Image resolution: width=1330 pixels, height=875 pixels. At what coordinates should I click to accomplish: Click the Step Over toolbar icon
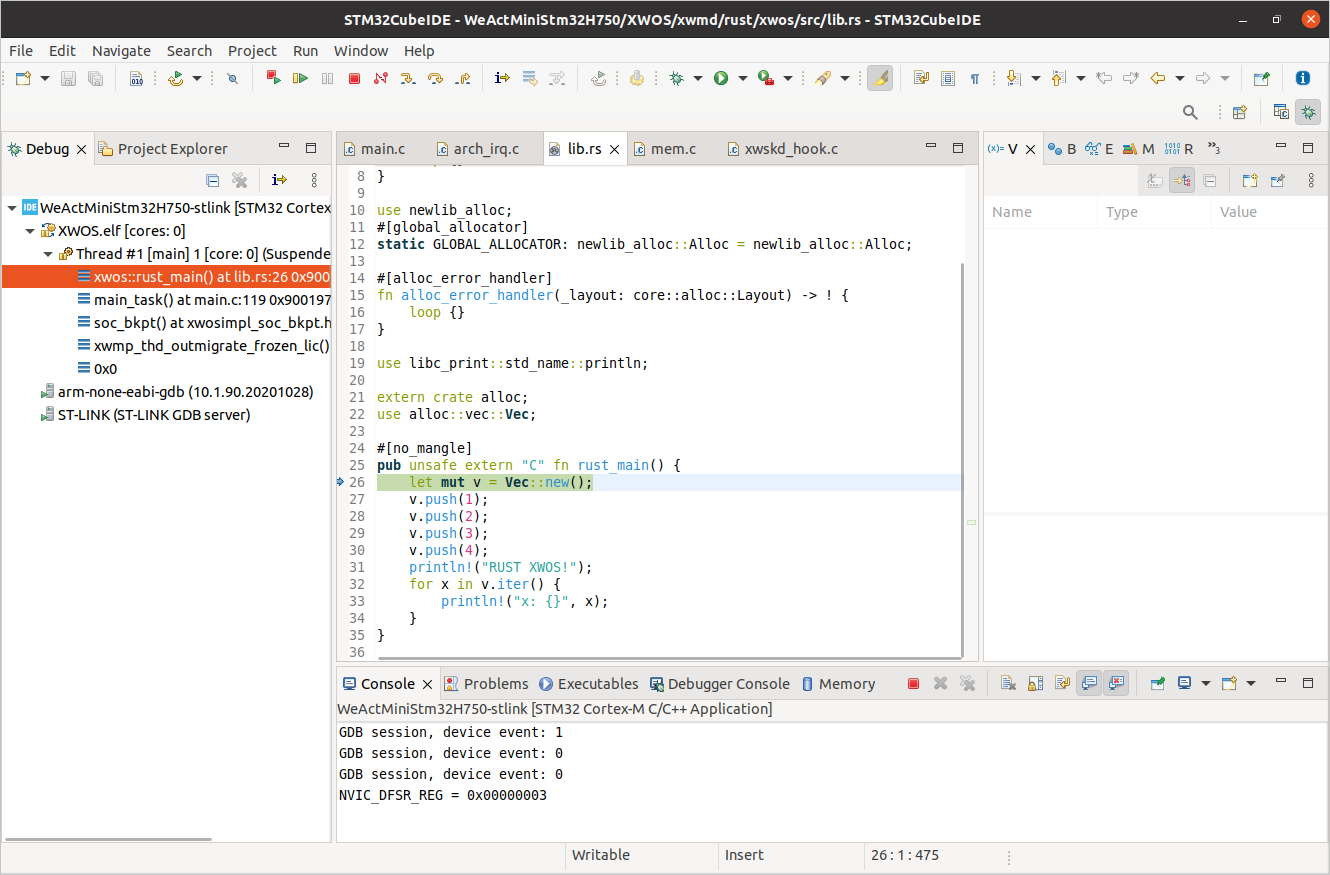tap(435, 78)
